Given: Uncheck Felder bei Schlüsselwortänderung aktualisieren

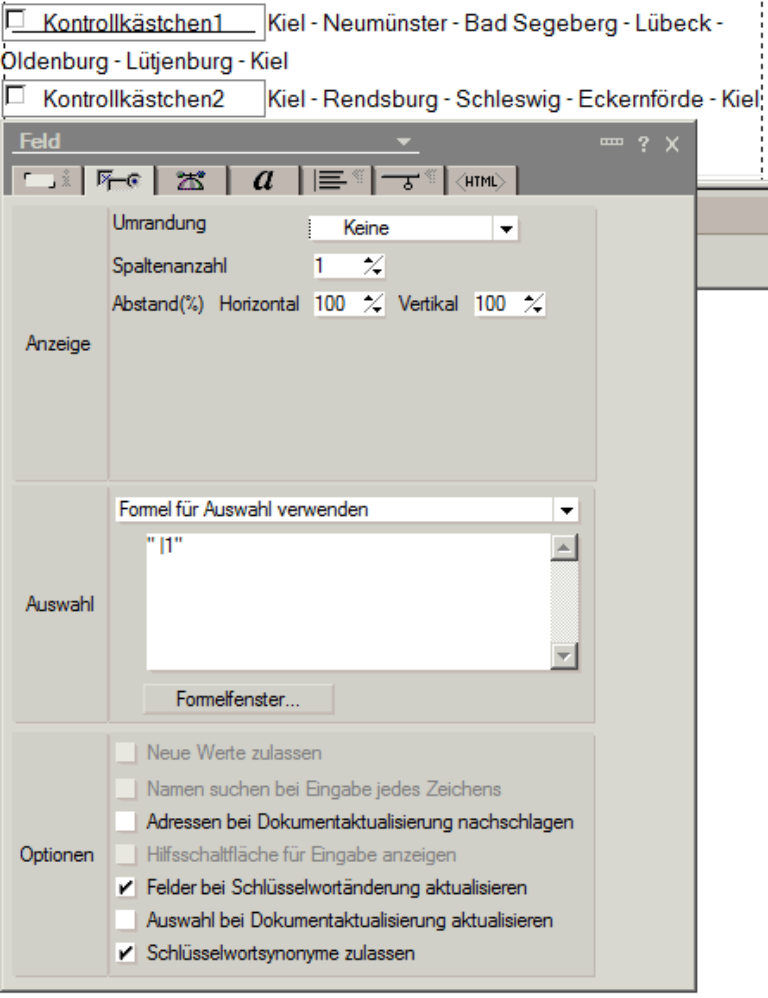Looking at the screenshot, I should [x=126, y=887].
